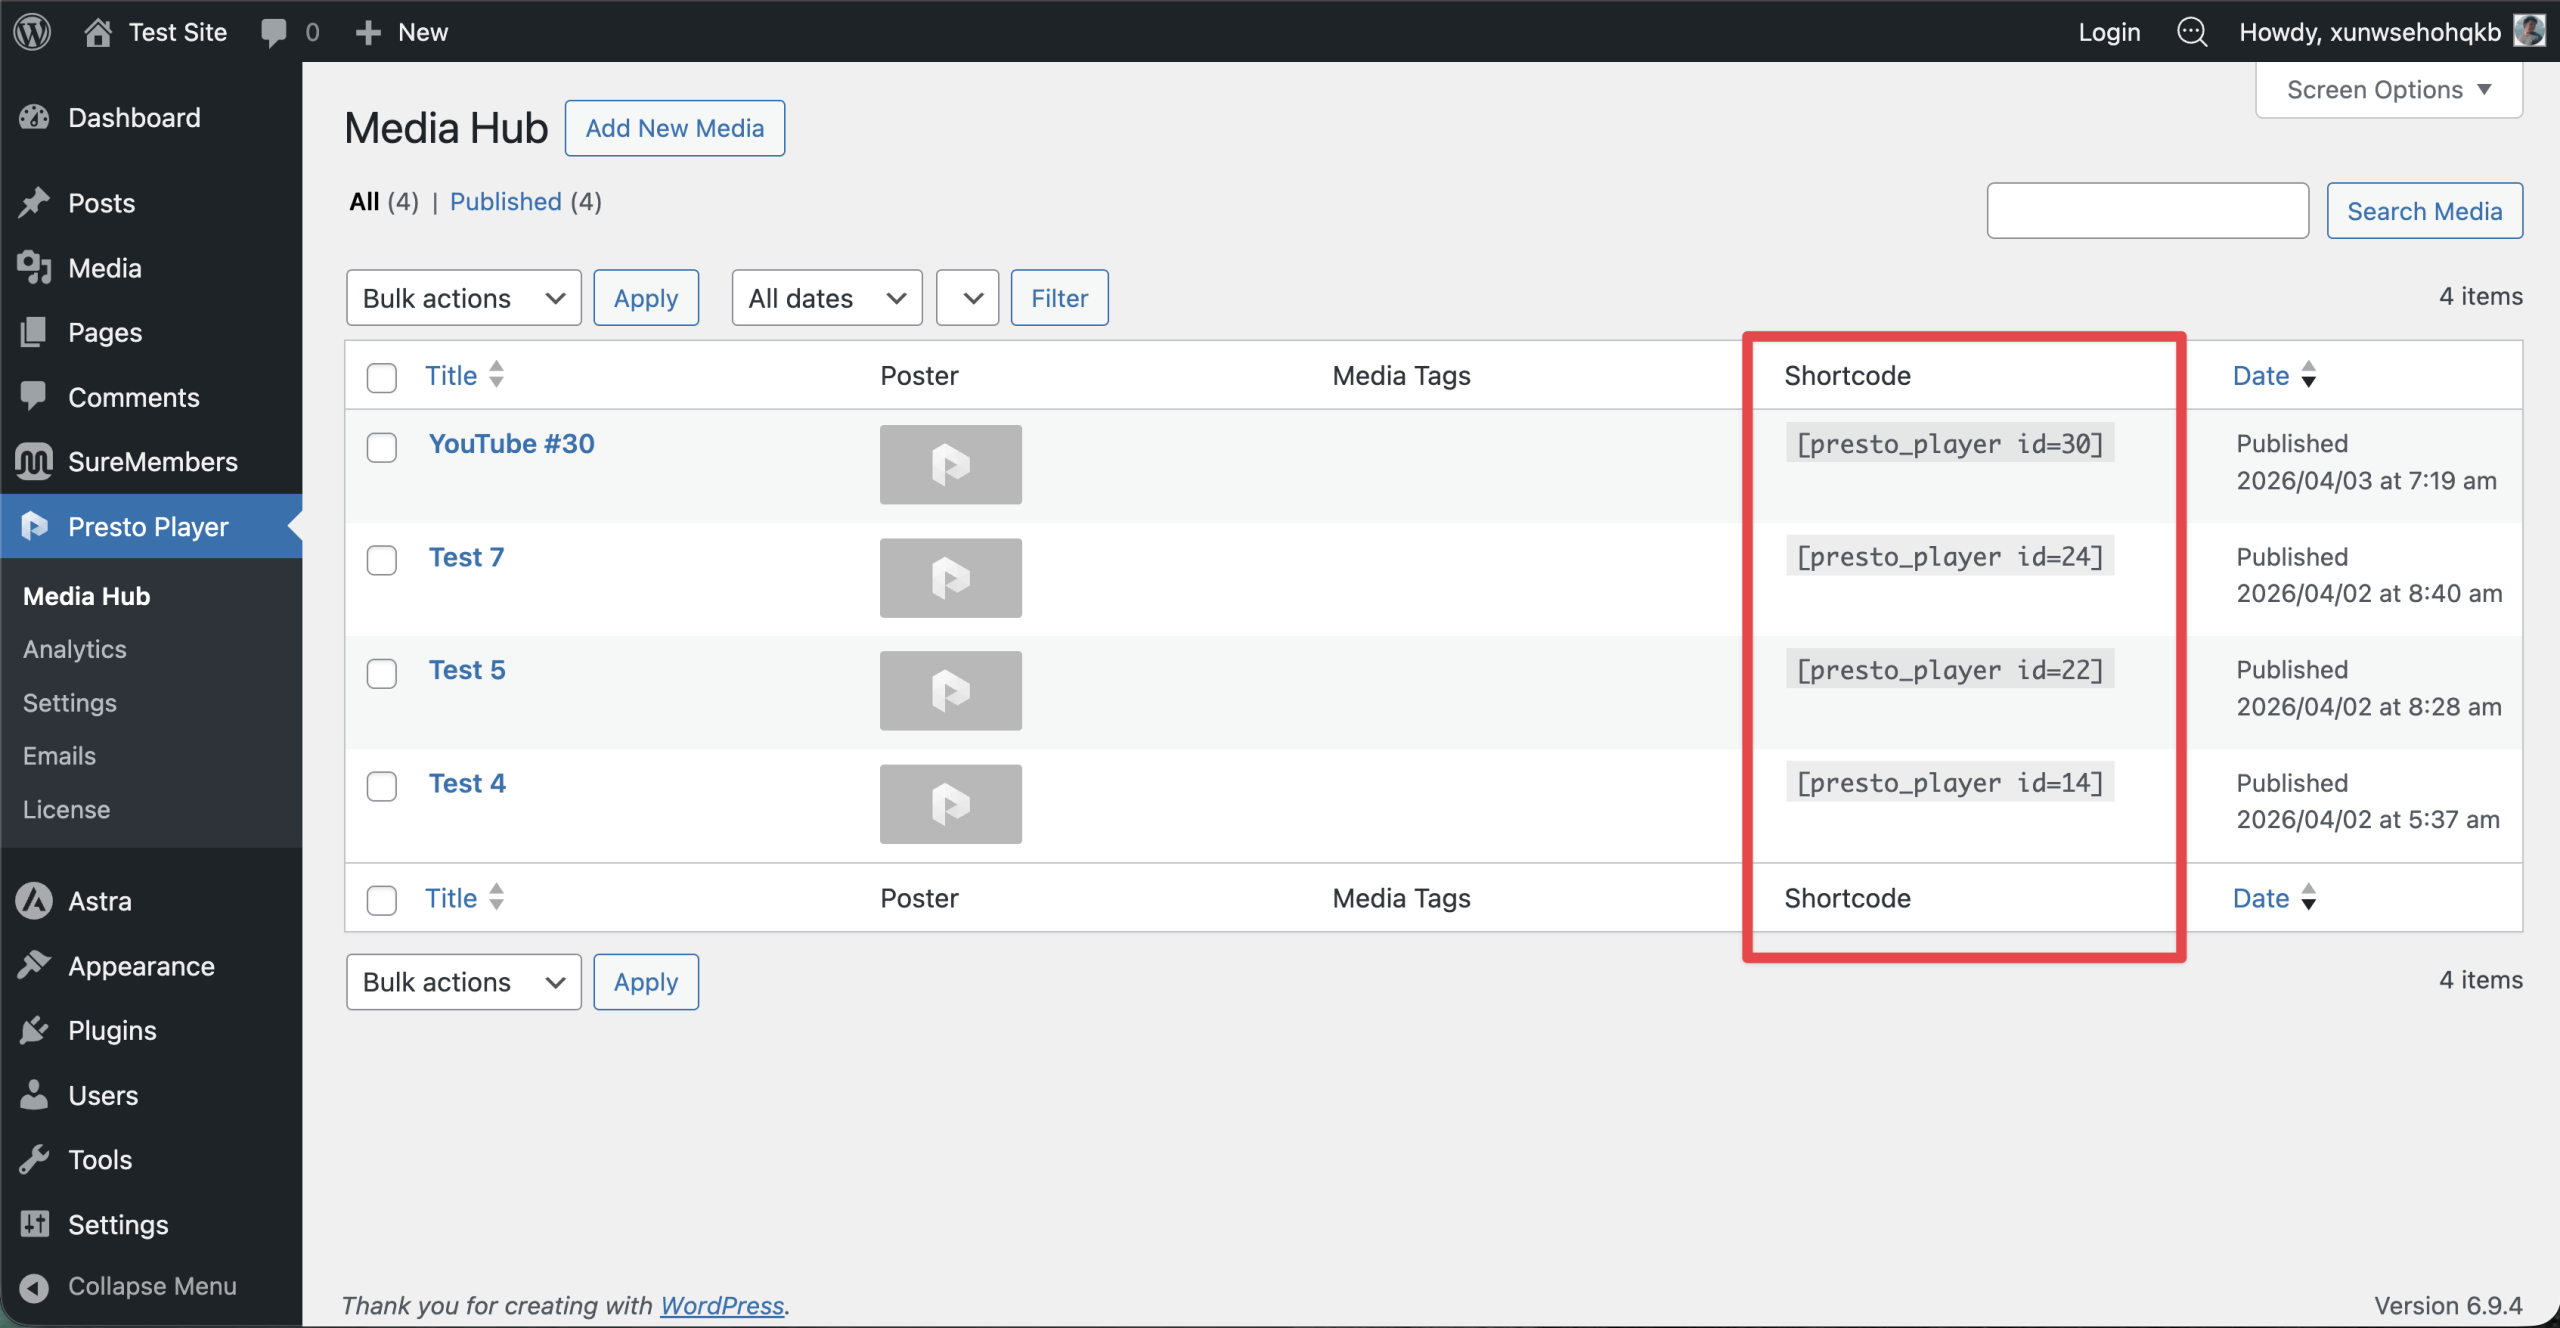Image resolution: width=2560 pixels, height=1328 pixels.
Task: Click the search icon next to Login
Action: click(2191, 32)
